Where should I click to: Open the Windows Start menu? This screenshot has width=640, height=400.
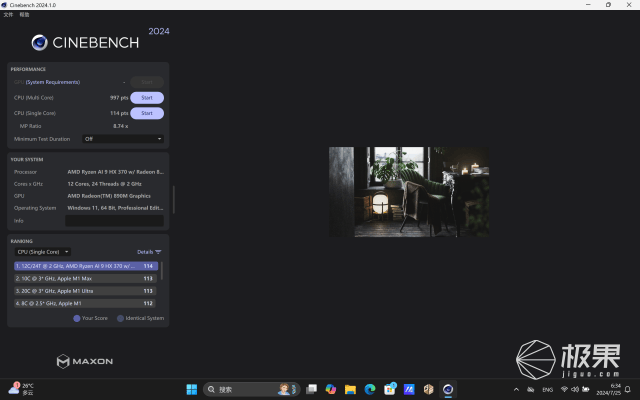point(191,389)
